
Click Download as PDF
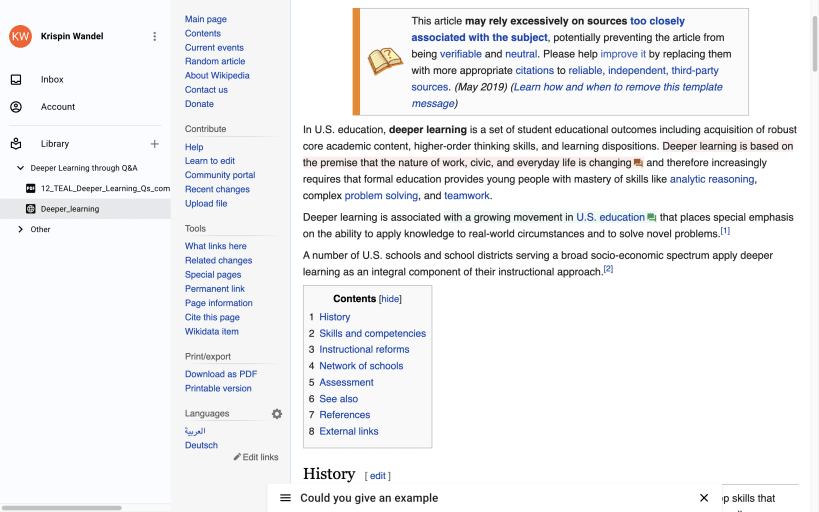point(221,374)
